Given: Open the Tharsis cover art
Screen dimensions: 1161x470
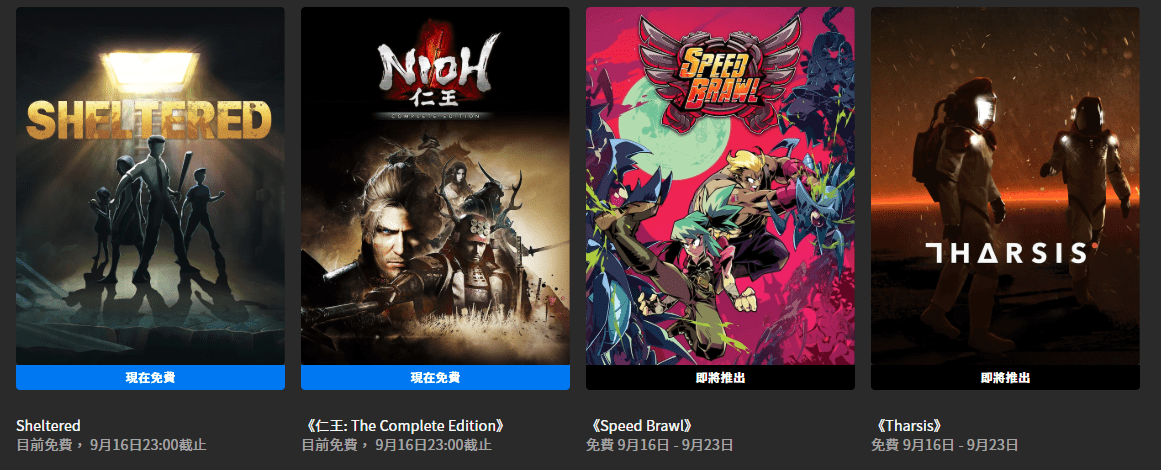Looking at the screenshot, I should point(1006,186).
